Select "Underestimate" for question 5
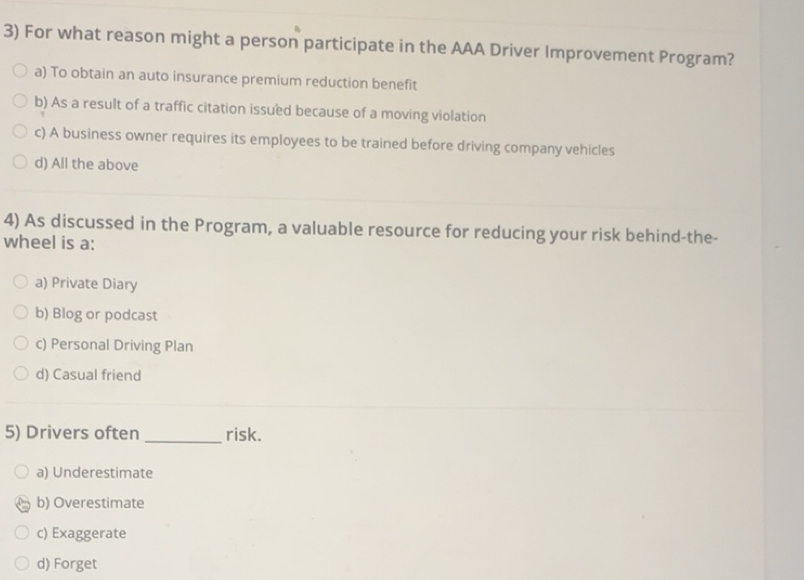Image resolution: width=804 pixels, height=580 pixels. (21, 472)
